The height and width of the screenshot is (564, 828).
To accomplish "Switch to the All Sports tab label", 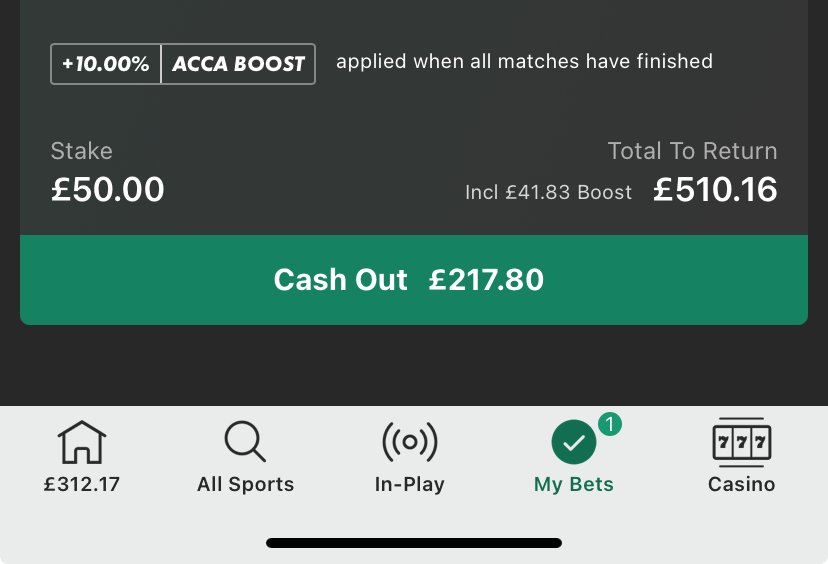I will pos(245,485).
